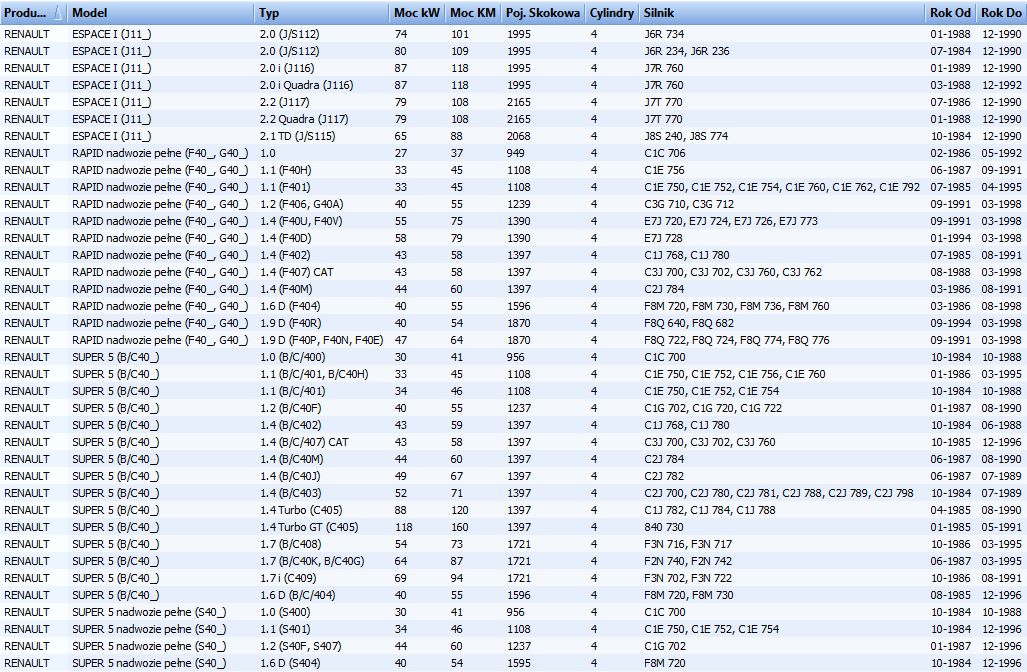
Task: Click engine cell F3N 716, F3N 717
Action: 688,545
